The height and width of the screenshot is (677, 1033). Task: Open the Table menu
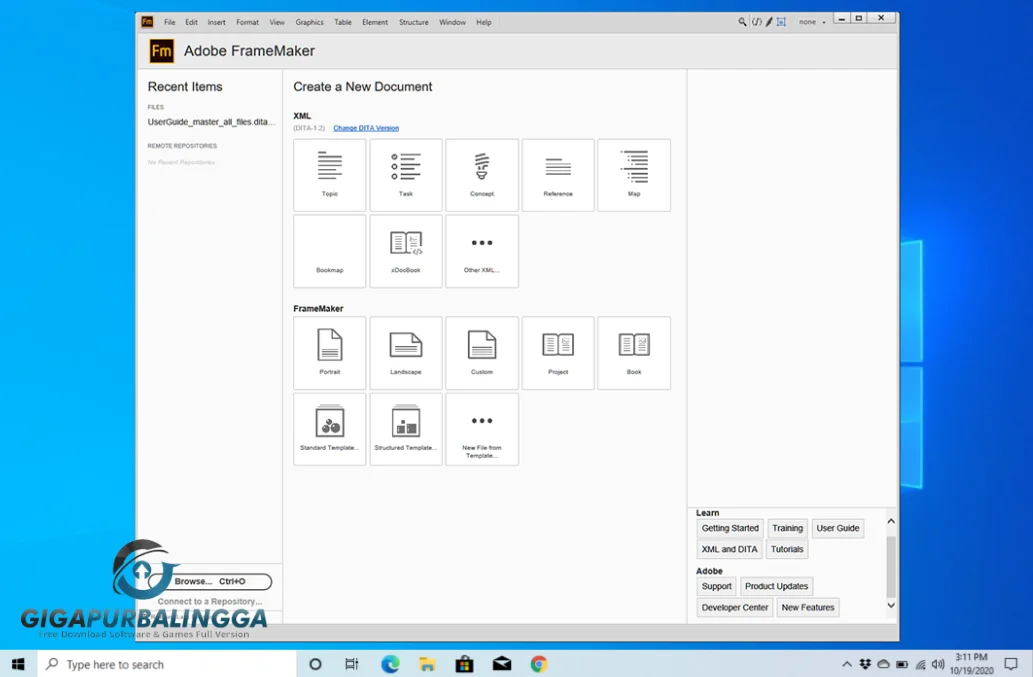click(343, 22)
